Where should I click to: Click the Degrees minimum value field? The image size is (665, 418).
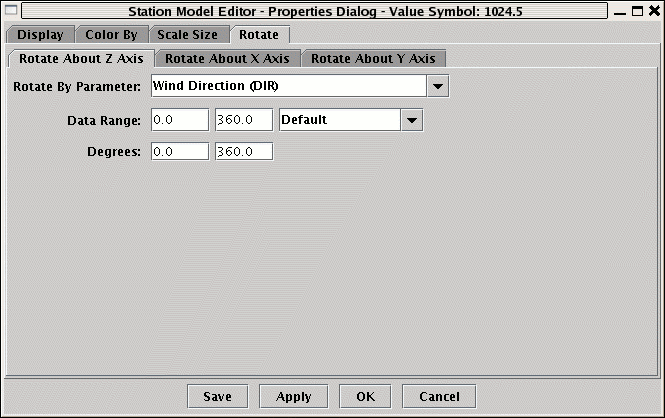click(180, 152)
